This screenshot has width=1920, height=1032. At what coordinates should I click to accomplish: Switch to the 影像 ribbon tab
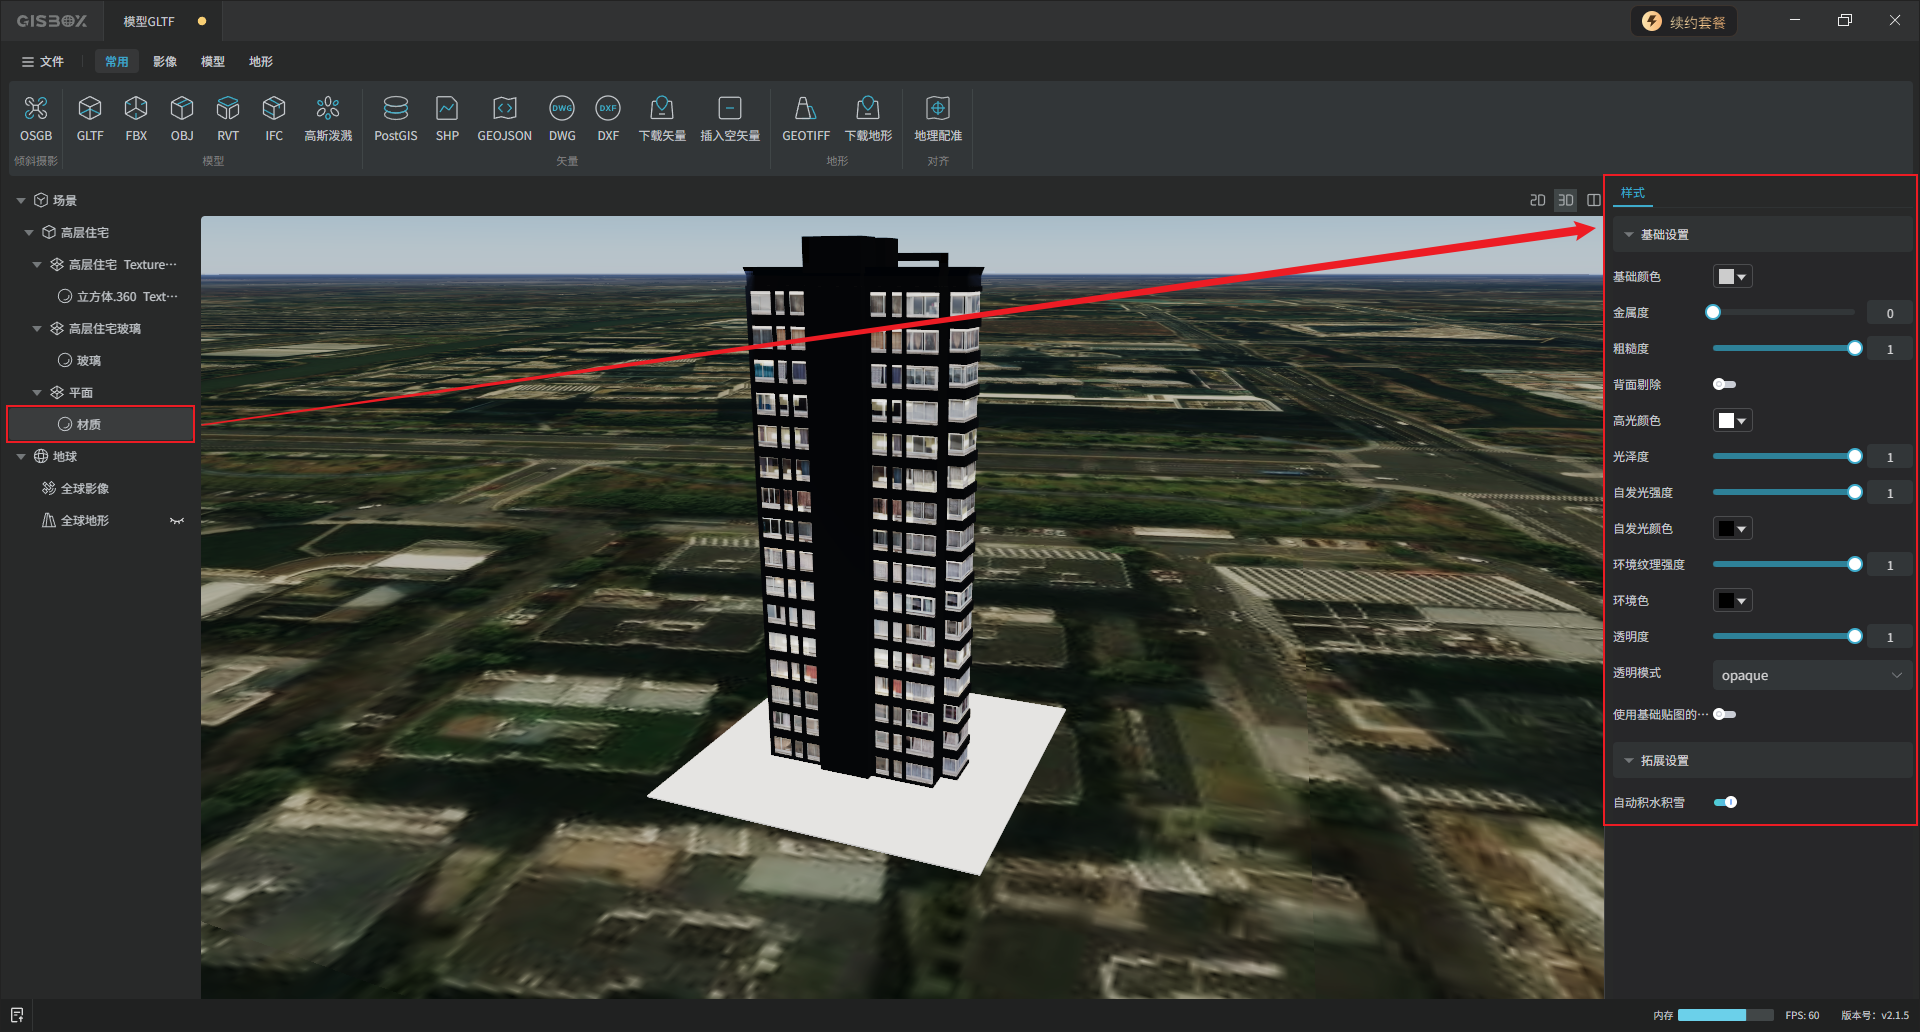165,62
